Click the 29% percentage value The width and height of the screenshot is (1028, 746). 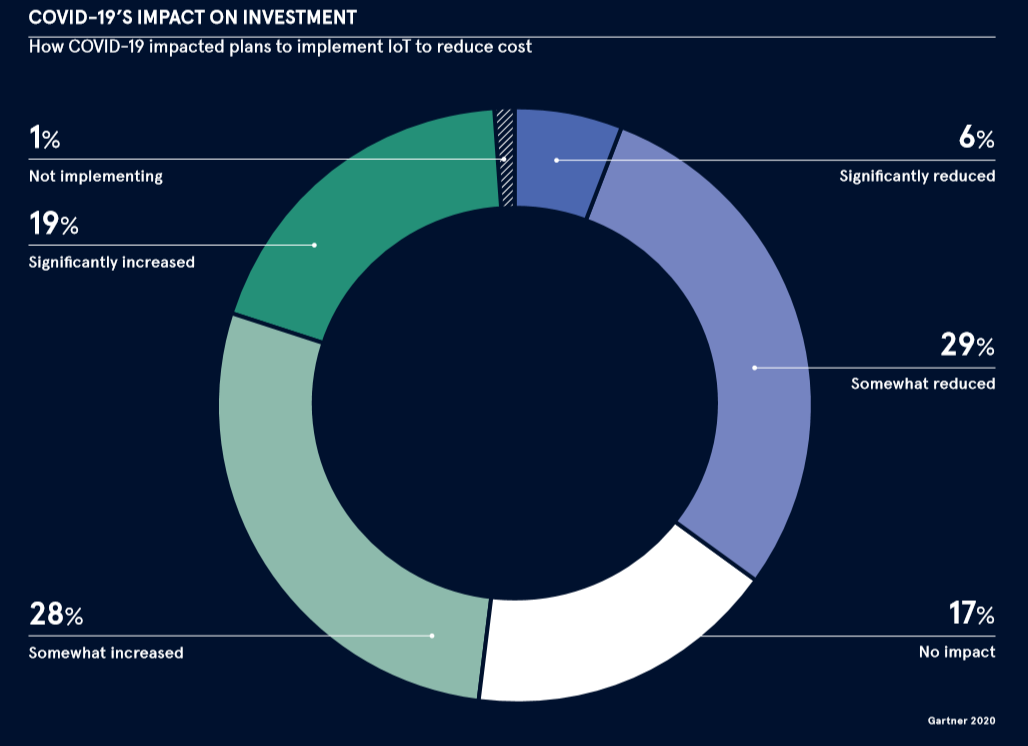click(966, 346)
